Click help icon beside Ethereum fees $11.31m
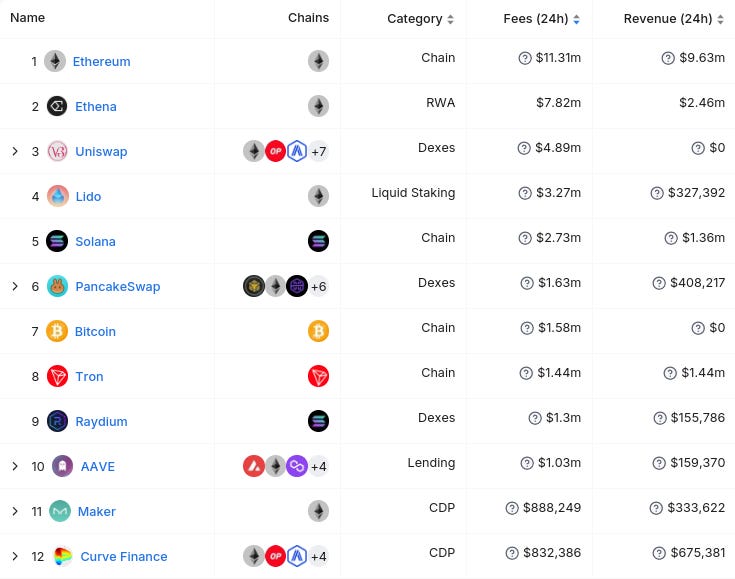 click(525, 58)
